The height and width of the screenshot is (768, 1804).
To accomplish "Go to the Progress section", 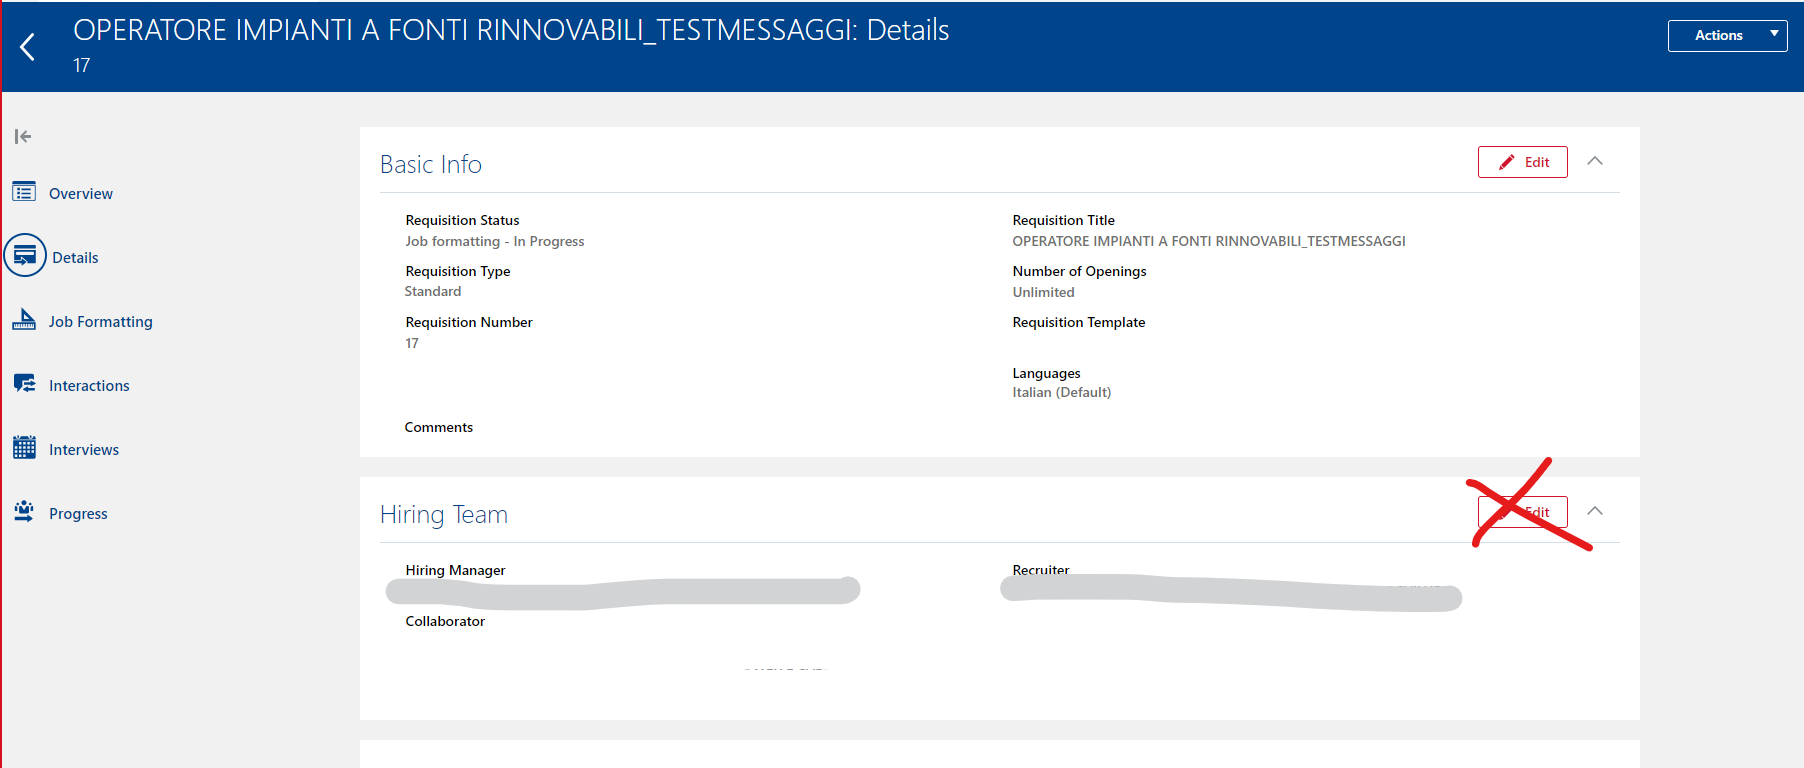I will (x=78, y=514).
